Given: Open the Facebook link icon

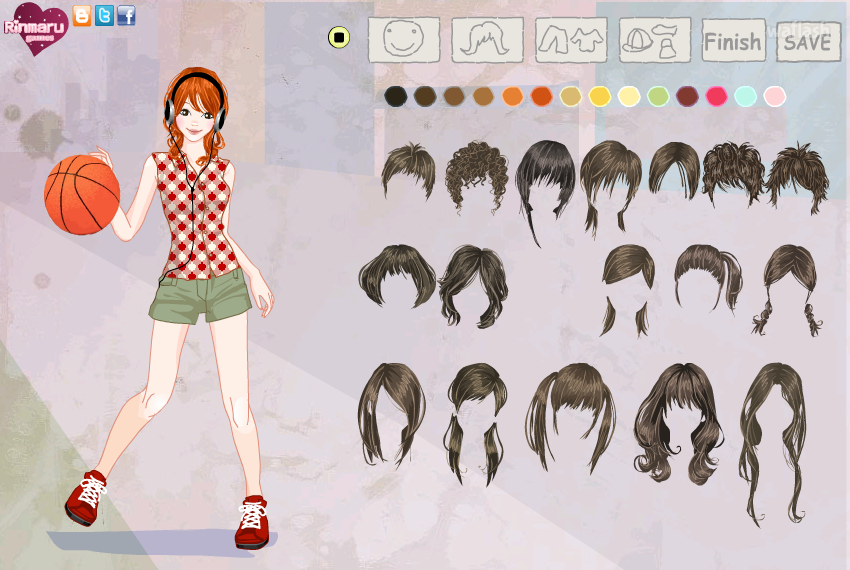Looking at the screenshot, I should [126, 16].
